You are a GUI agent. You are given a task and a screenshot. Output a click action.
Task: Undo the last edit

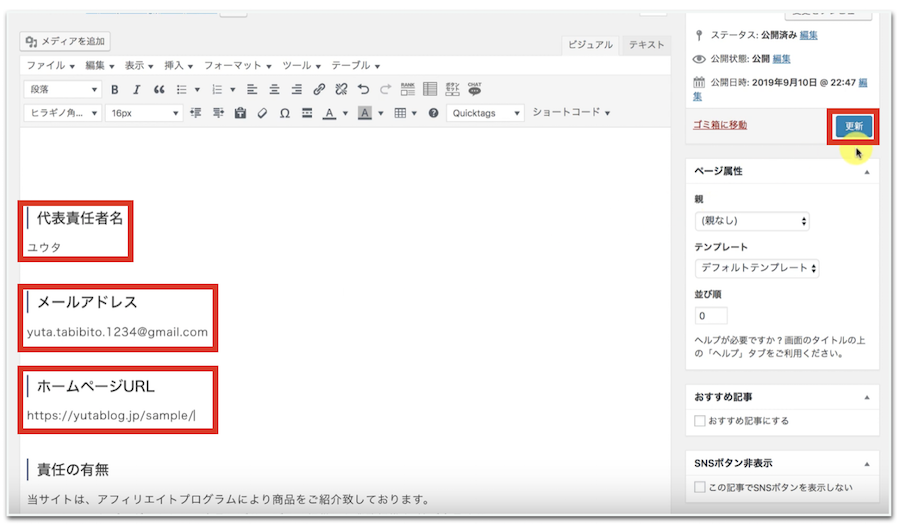pyautogui.click(x=363, y=89)
